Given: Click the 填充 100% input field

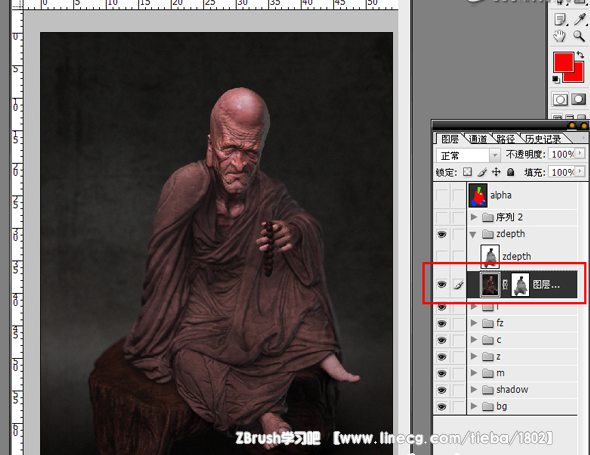Looking at the screenshot, I should click(562, 172).
